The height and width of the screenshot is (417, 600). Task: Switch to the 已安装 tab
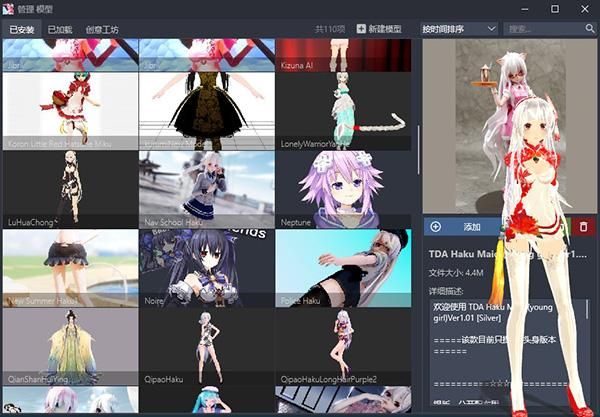pyautogui.click(x=22, y=29)
